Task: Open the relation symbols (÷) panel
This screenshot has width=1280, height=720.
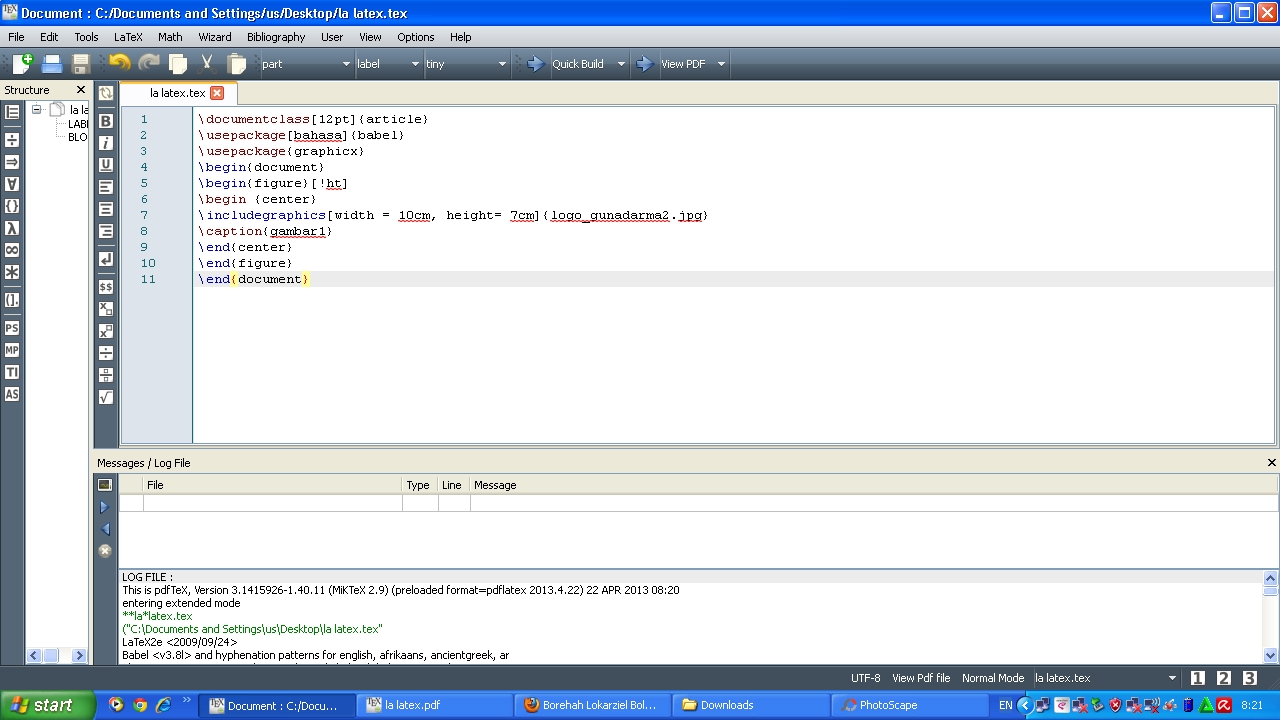Action: (x=12, y=140)
